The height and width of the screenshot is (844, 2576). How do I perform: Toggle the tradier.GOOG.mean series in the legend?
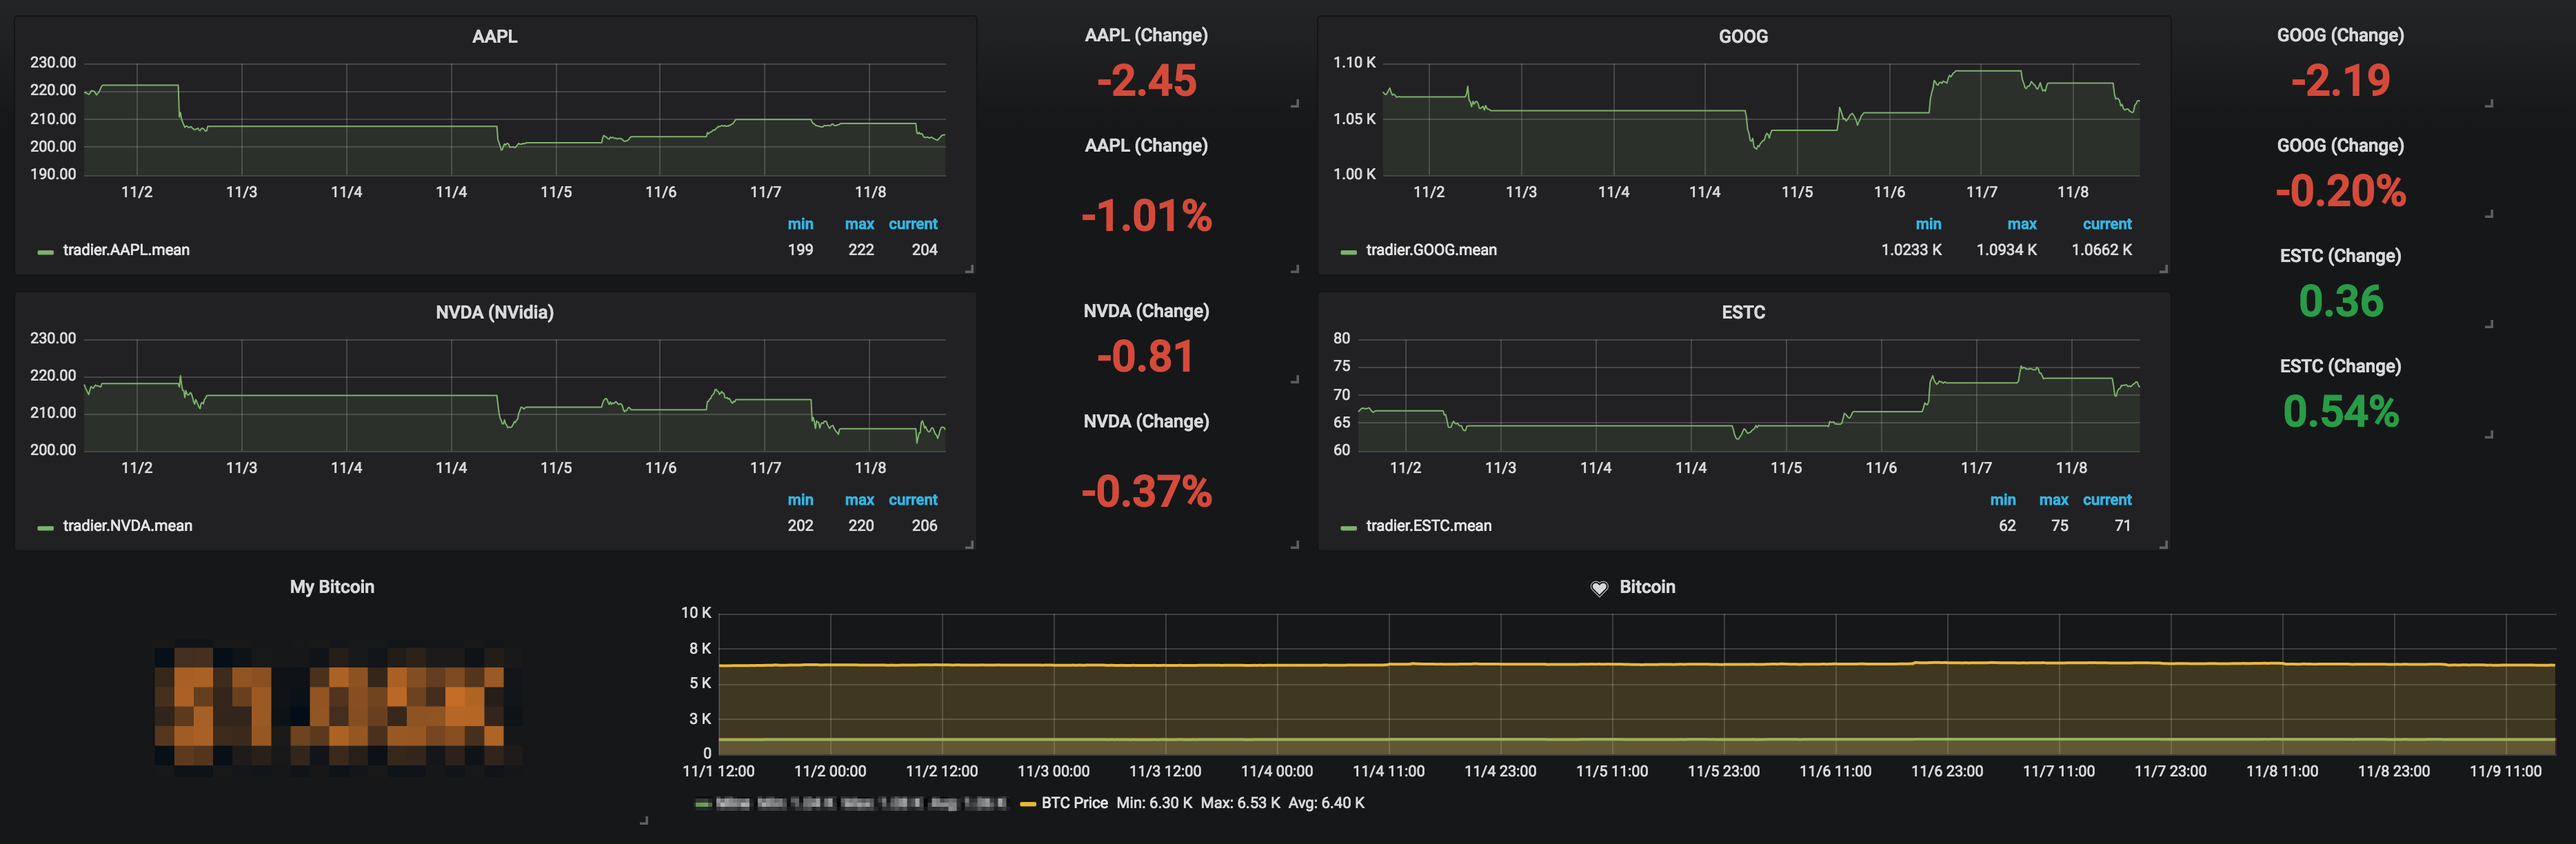(1431, 250)
